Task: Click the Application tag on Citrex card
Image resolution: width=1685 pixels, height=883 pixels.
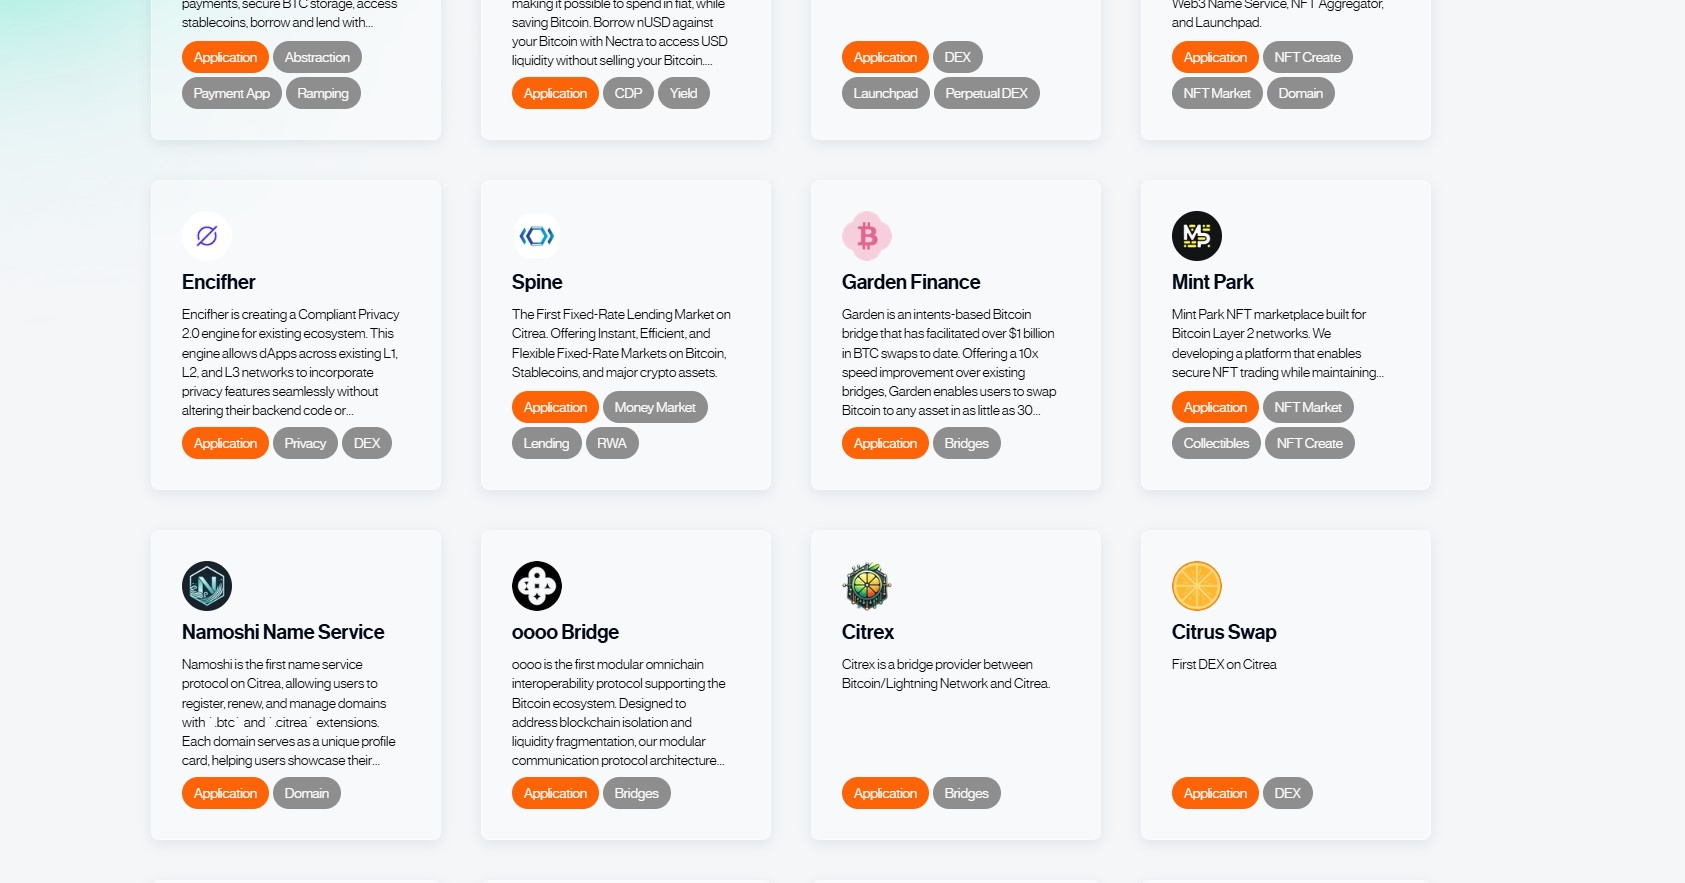Action: pyautogui.click(x=885, y=793)
